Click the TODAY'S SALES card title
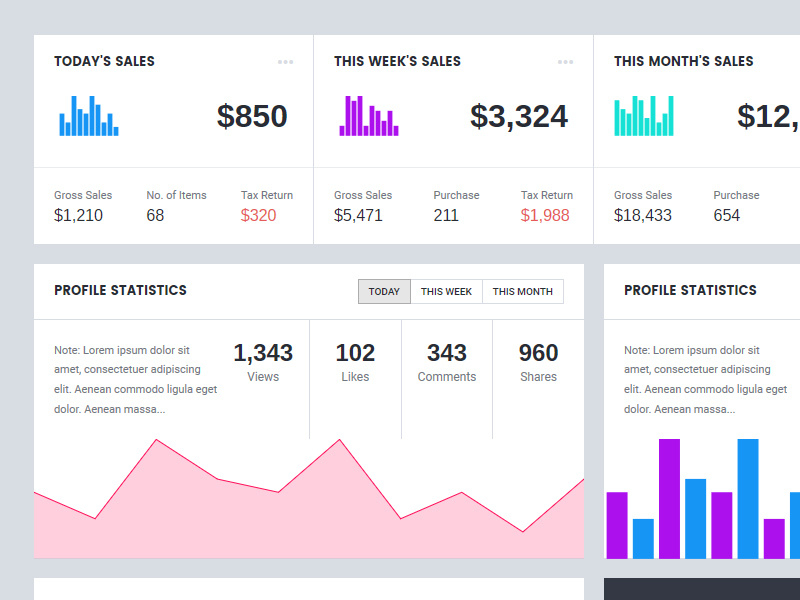 pos(104,61)
